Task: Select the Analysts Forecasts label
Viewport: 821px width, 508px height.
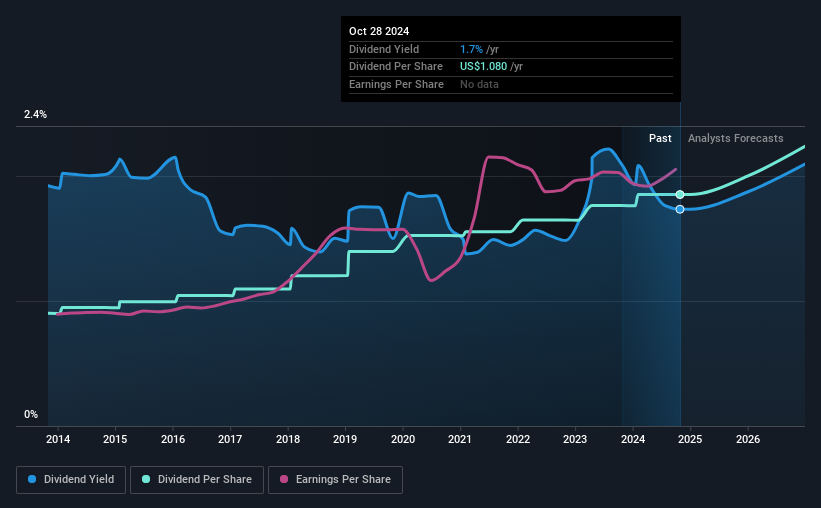Action: 735,138
